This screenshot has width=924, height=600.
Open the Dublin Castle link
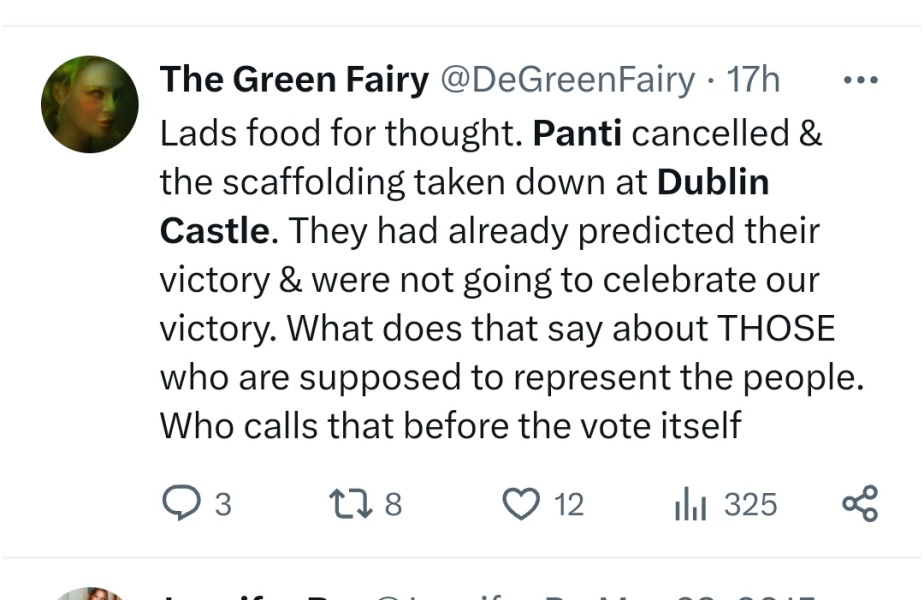[712, 181]
